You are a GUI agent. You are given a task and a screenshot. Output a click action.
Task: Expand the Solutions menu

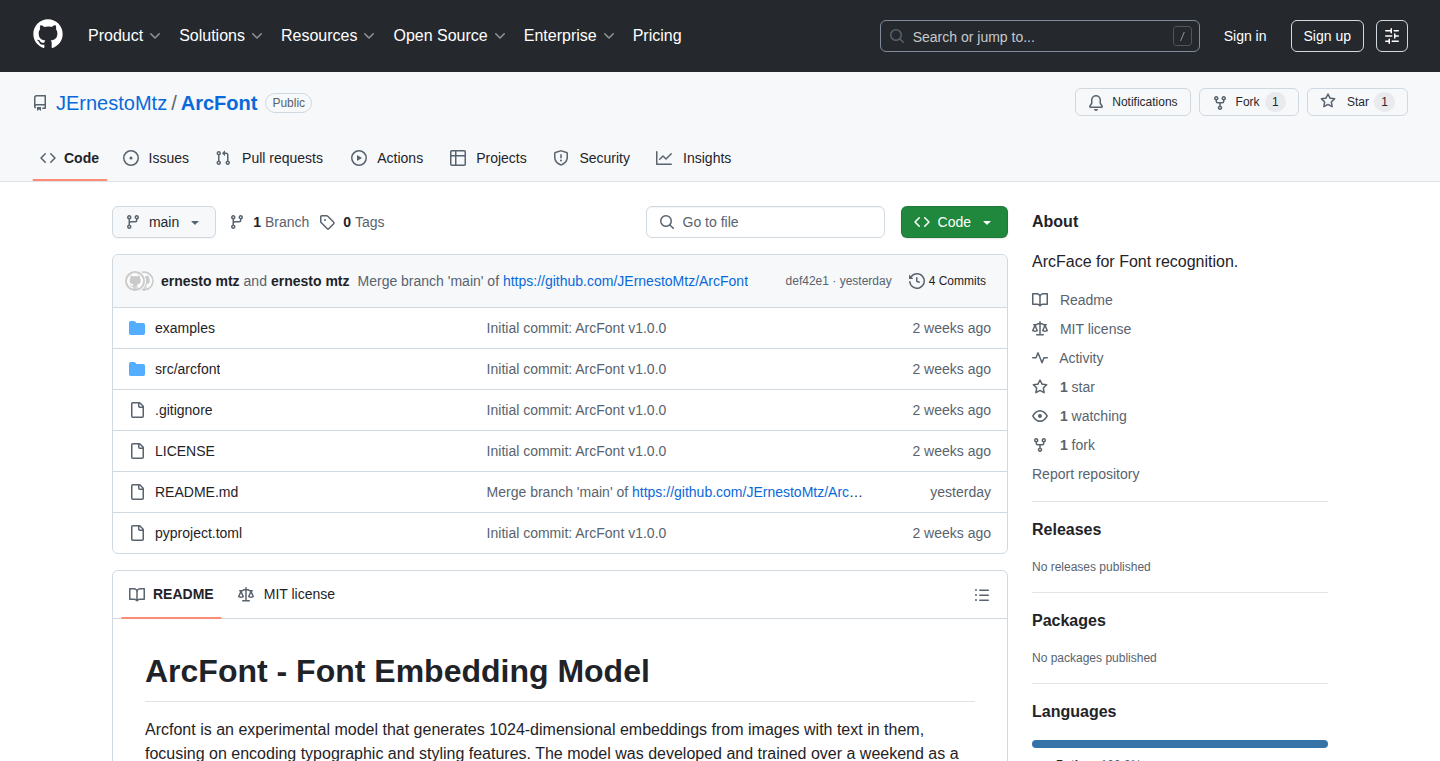coord(221,35)
